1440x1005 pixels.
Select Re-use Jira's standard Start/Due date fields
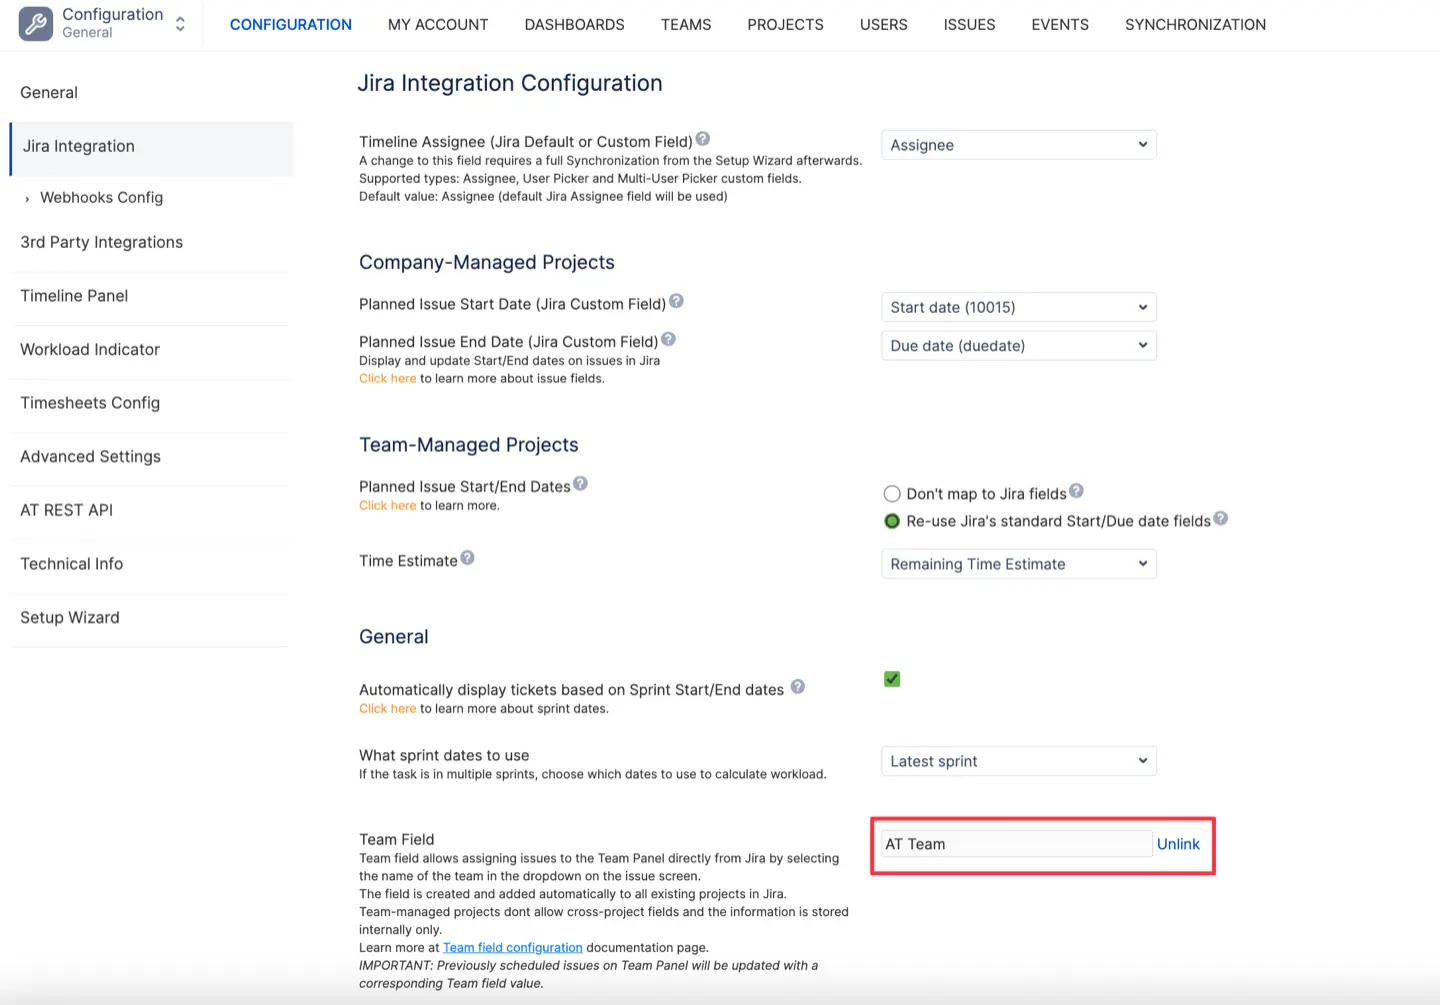click(x=892, y=521)
